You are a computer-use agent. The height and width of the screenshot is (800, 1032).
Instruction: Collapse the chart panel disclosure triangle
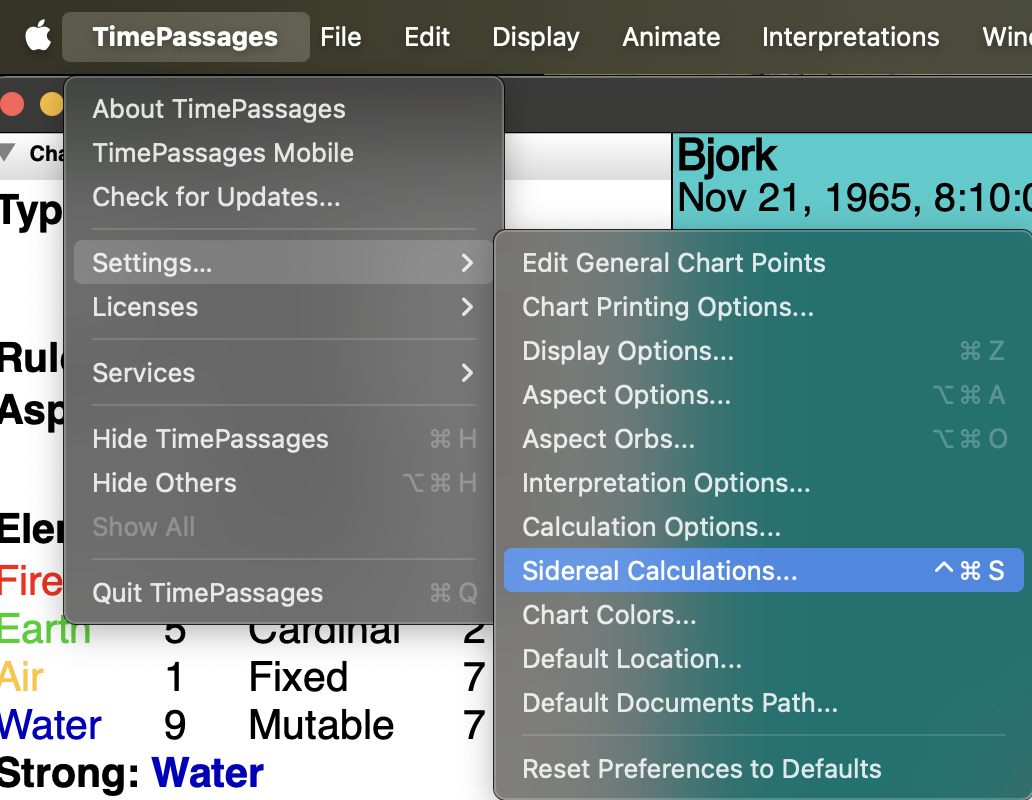click(7, 153)
